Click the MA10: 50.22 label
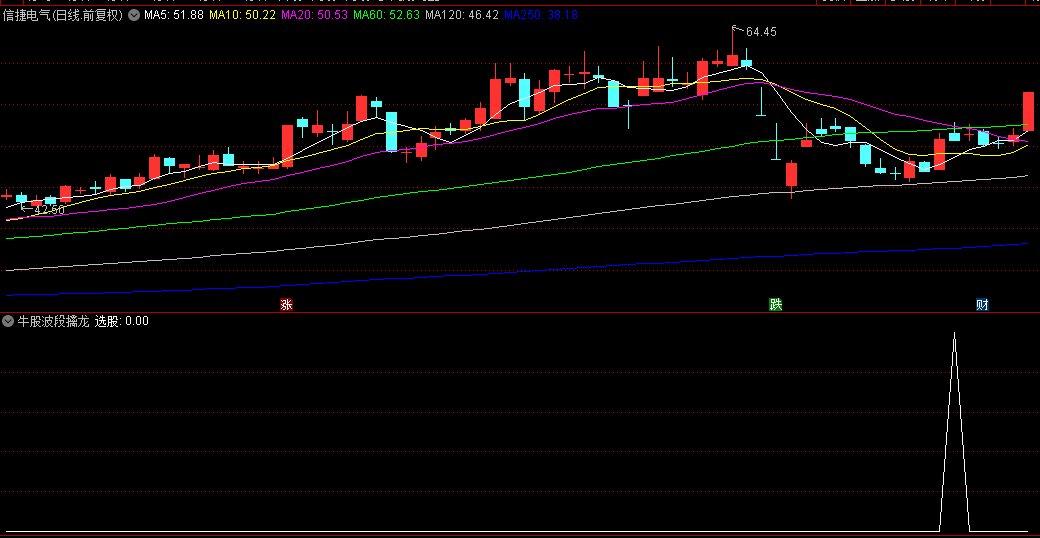This screenshot has height=538, width=1040. 242,15
